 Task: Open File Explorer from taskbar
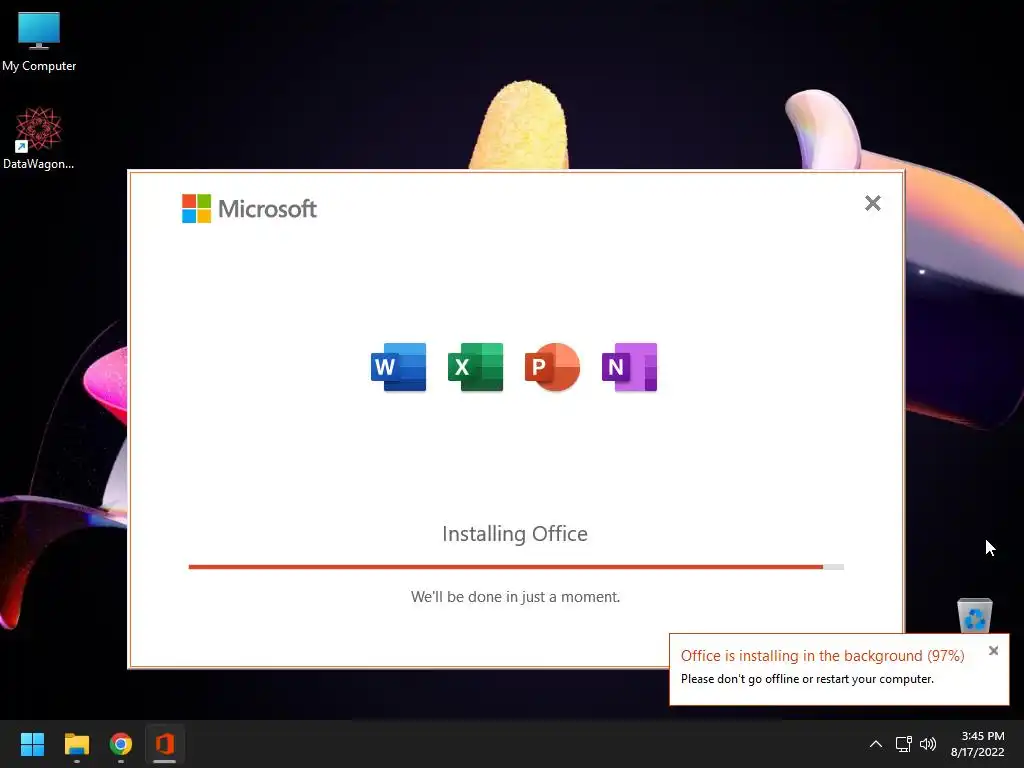pos(76,744)
